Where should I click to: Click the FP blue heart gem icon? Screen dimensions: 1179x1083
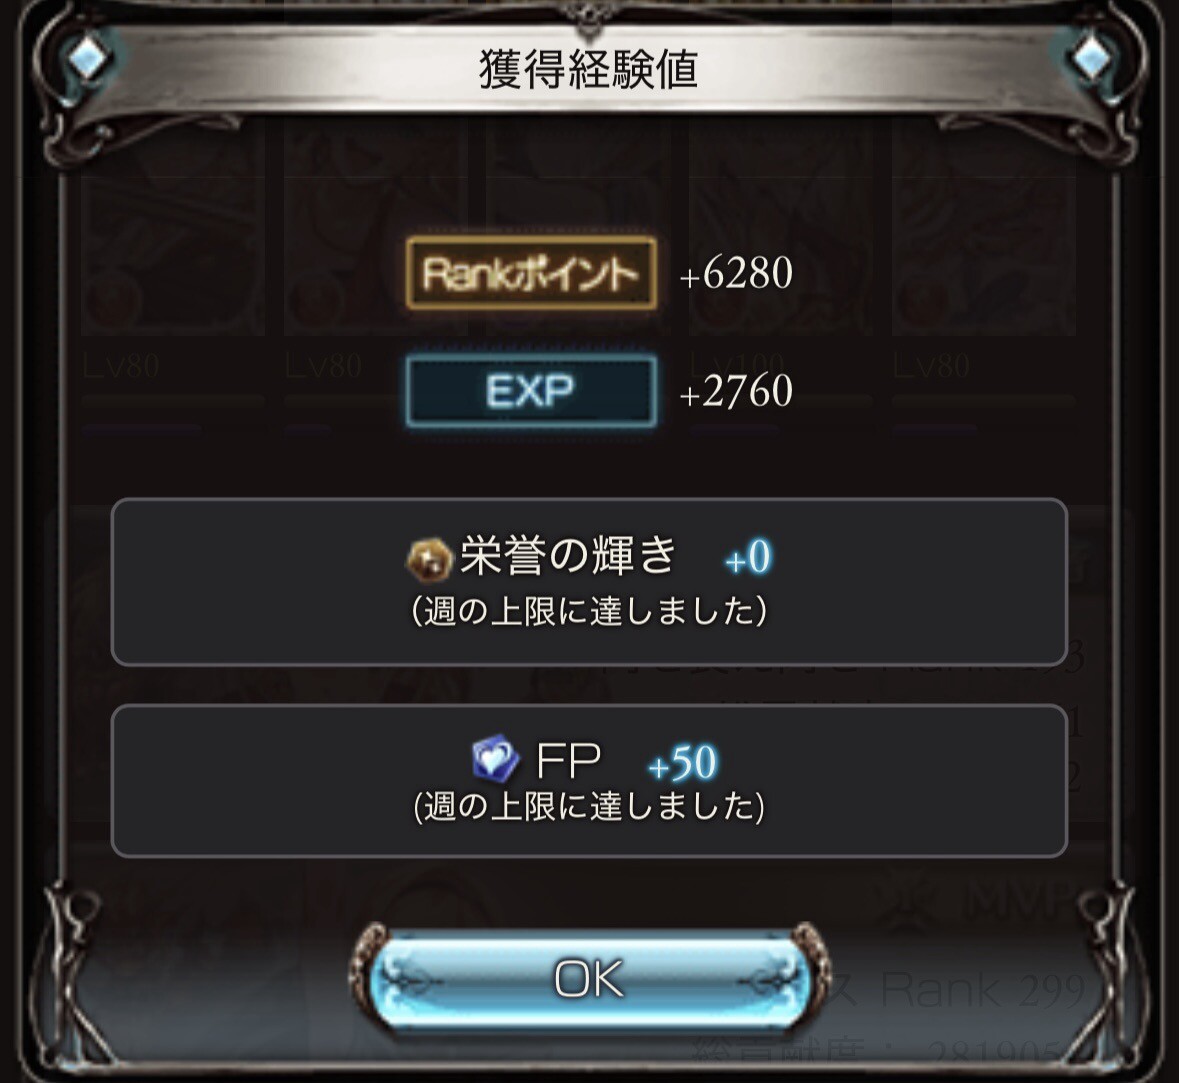pyautogui.click(x=496, y=760)
